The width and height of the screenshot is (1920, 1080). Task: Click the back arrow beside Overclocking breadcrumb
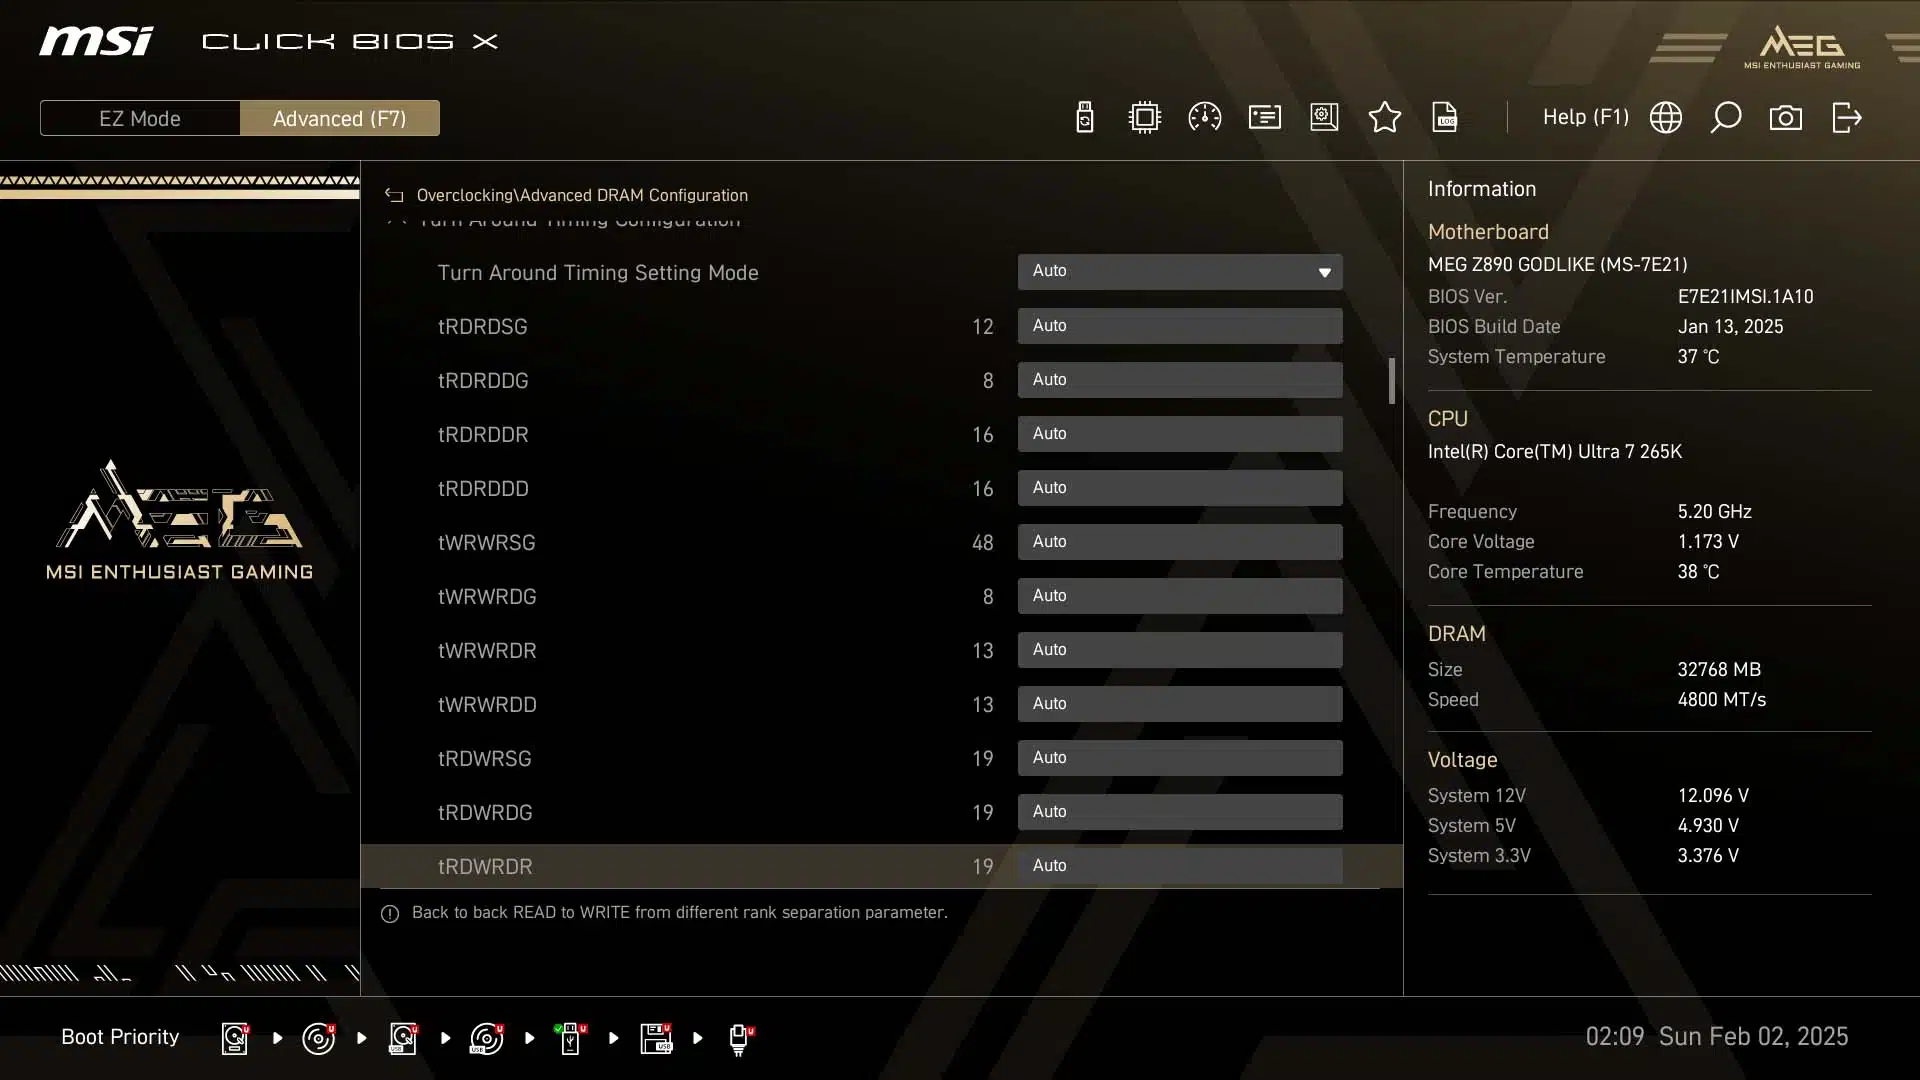(x=394, y=196)
